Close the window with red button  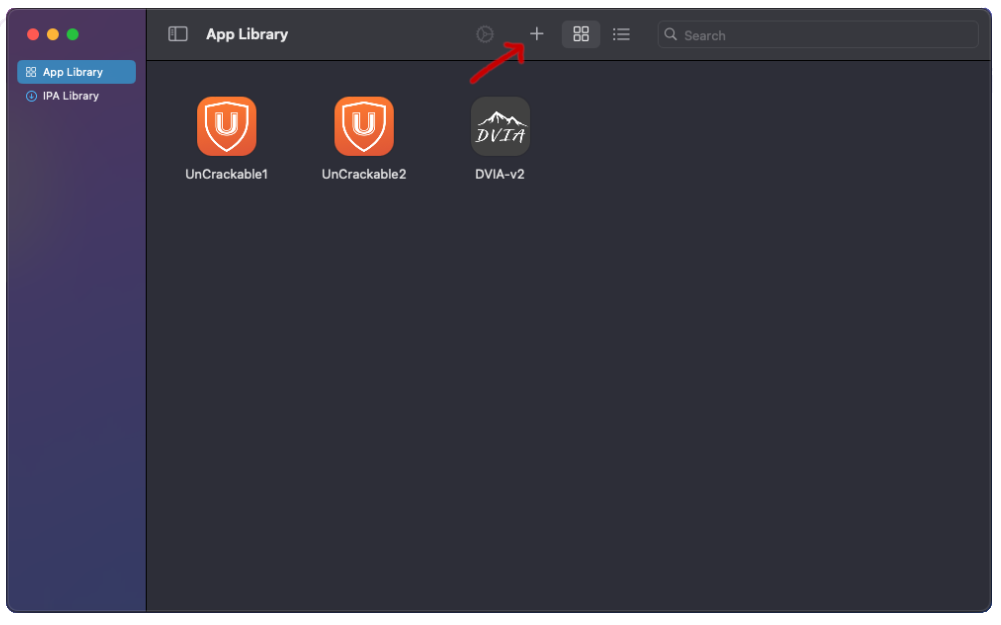[33, 34]
